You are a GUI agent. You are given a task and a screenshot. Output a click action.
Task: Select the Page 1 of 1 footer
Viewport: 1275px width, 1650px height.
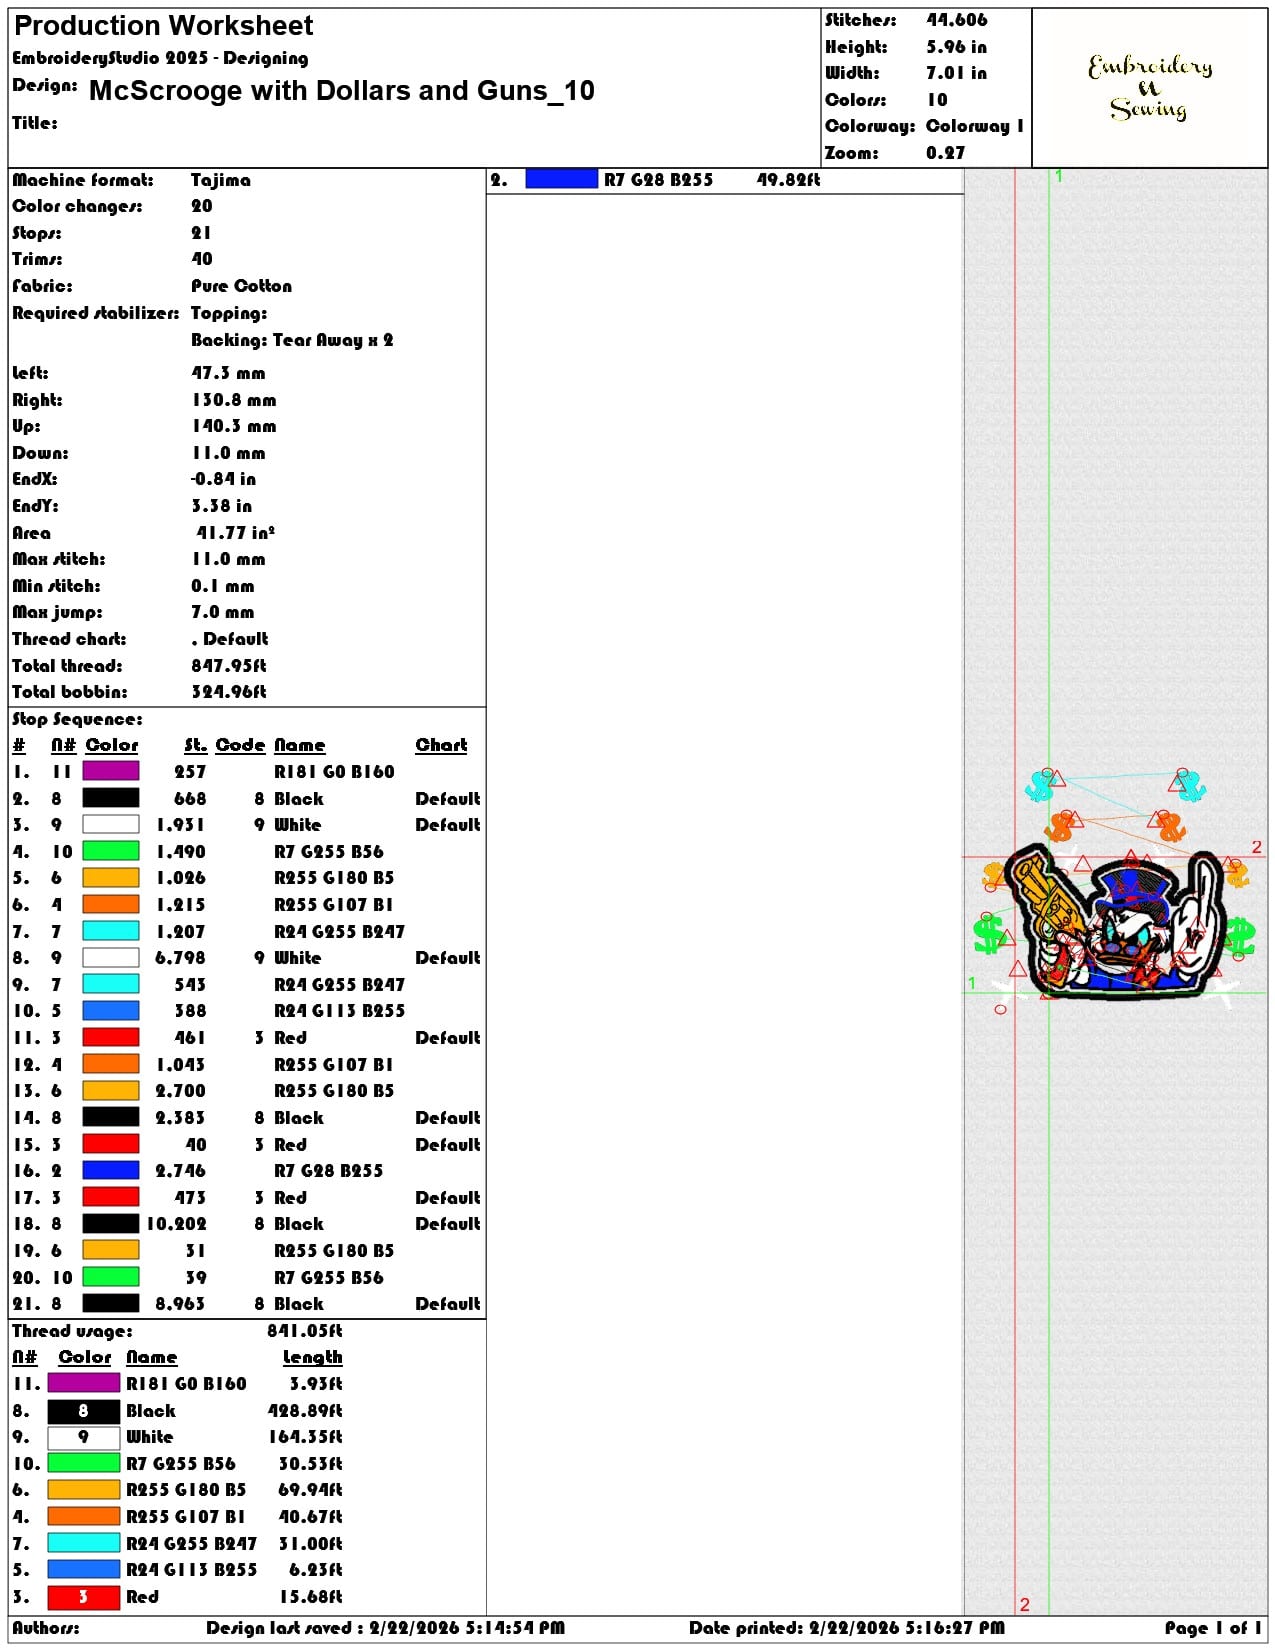pos(1213,1628)
